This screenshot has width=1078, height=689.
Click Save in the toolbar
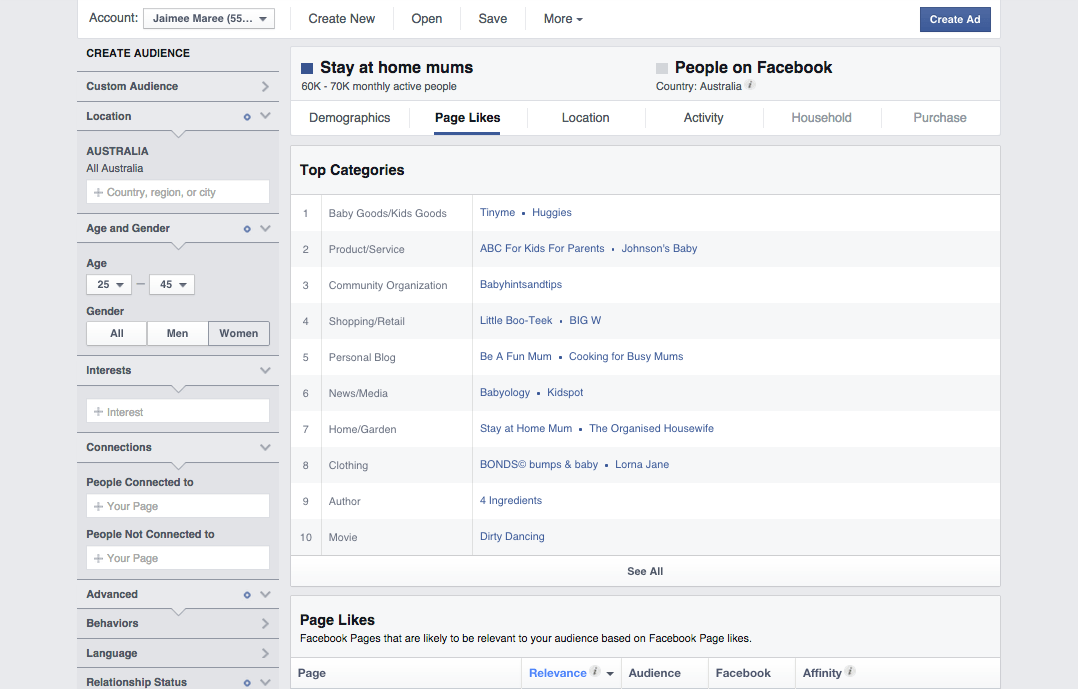point(493,19)
